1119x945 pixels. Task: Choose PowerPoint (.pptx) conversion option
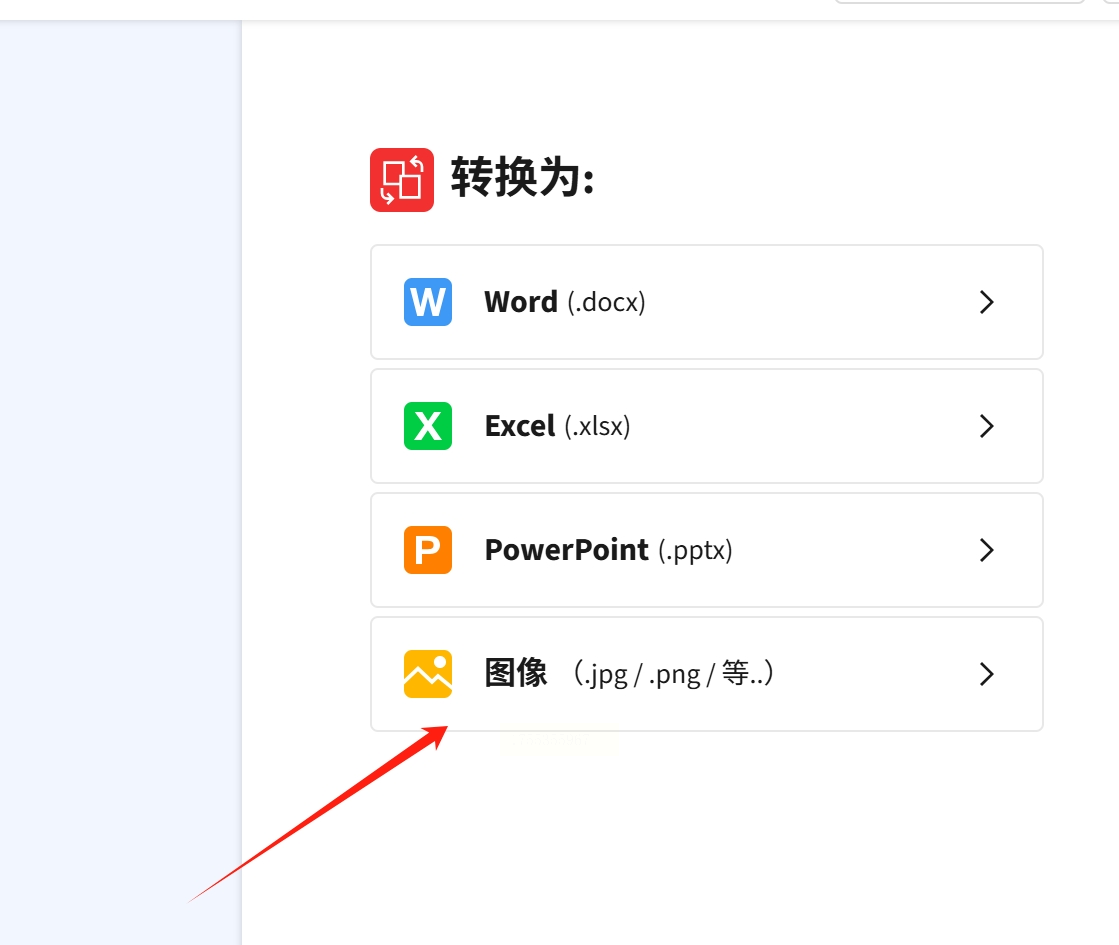707,550
